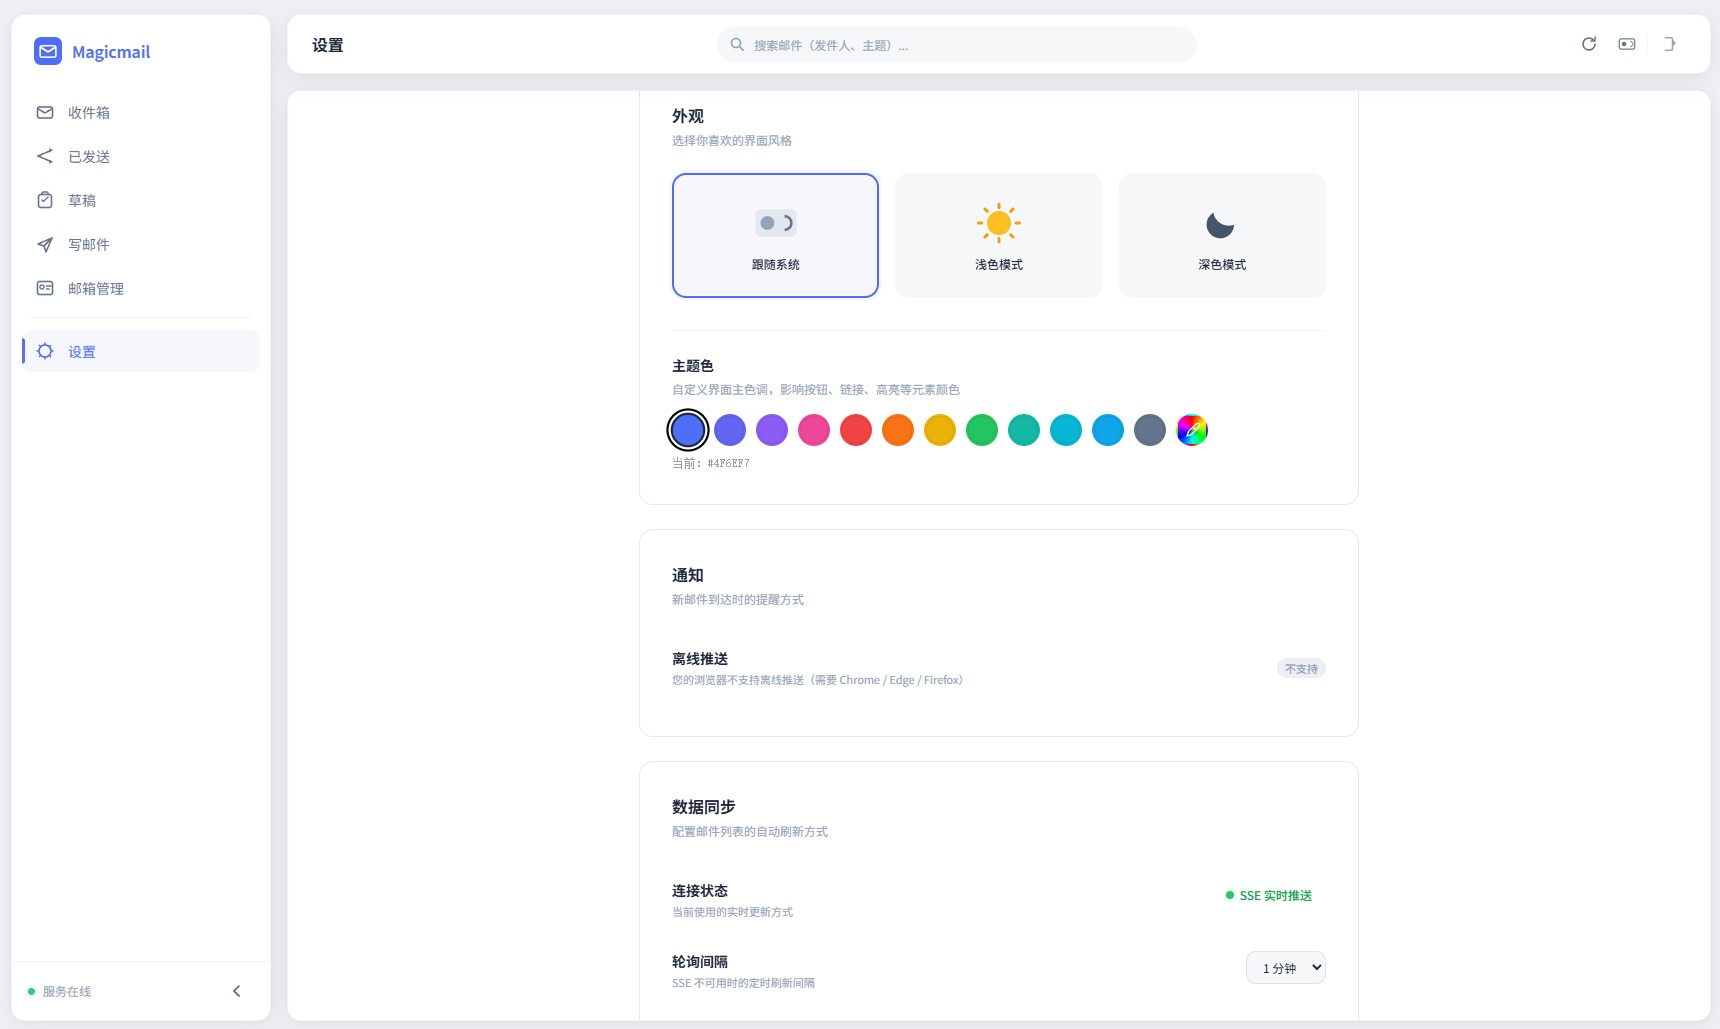The image size is (1720, 1029).
Task: Choose the red theme color swatch
Action: click(x=856, y=430)
